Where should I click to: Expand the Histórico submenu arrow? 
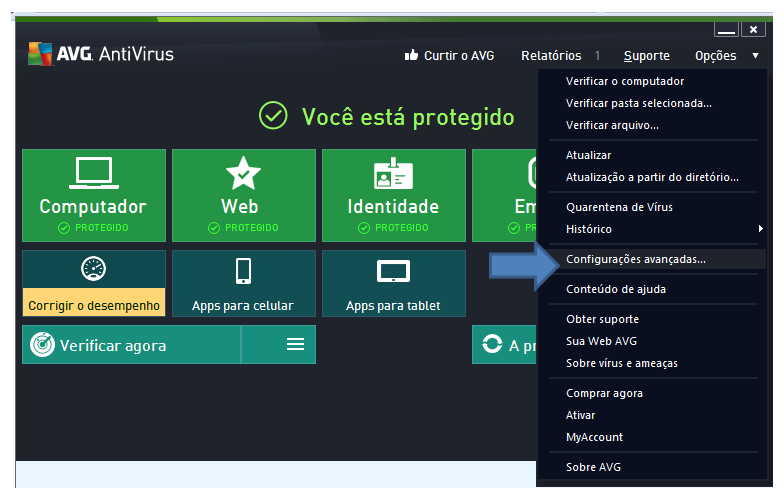tap(760, 228)
